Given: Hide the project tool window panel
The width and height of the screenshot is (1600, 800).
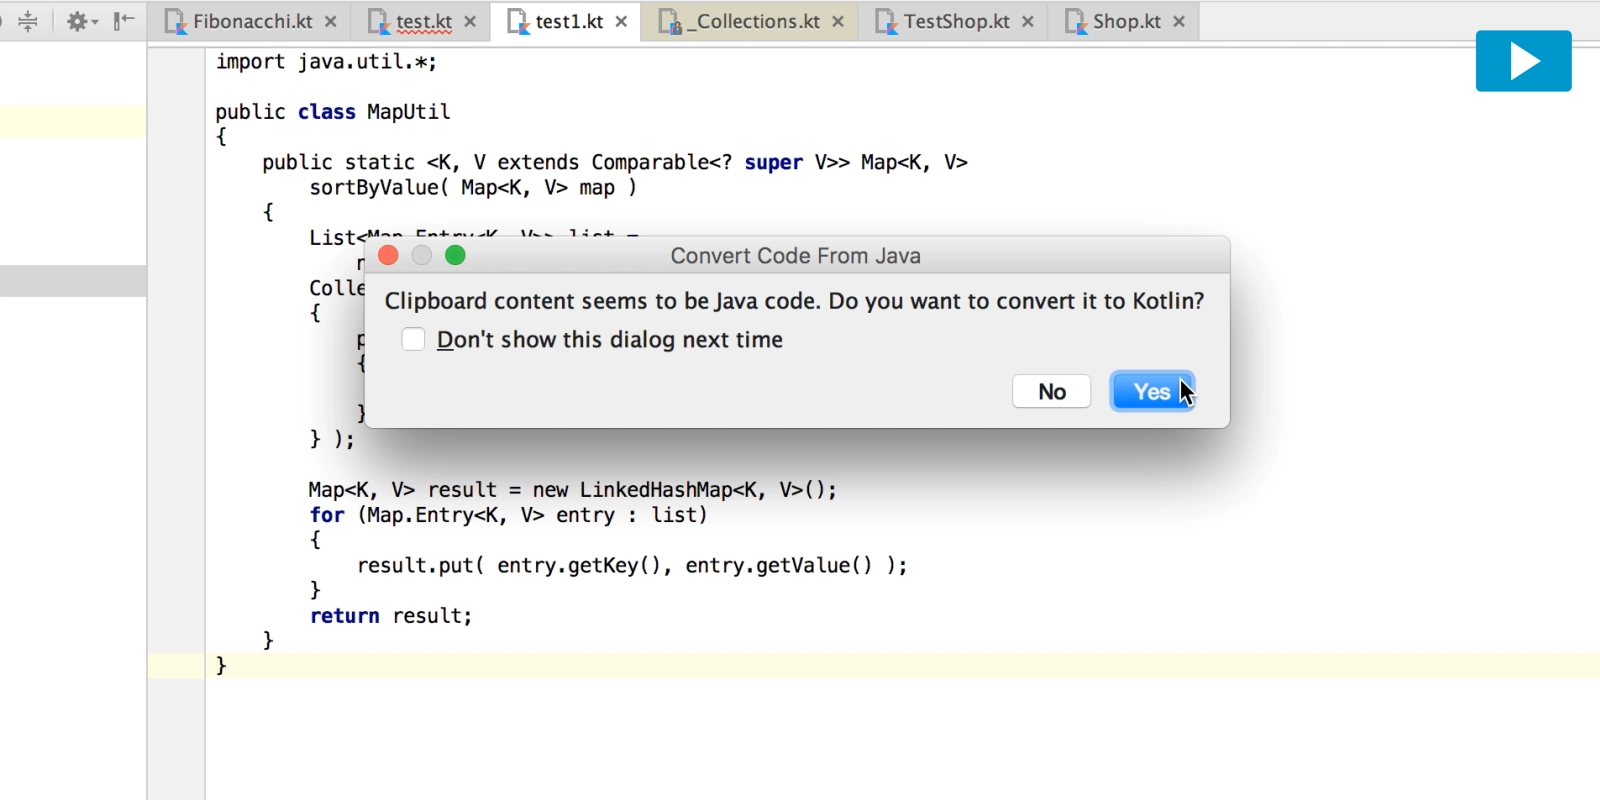Looking at the screenshot, I should tap(124, 21).
